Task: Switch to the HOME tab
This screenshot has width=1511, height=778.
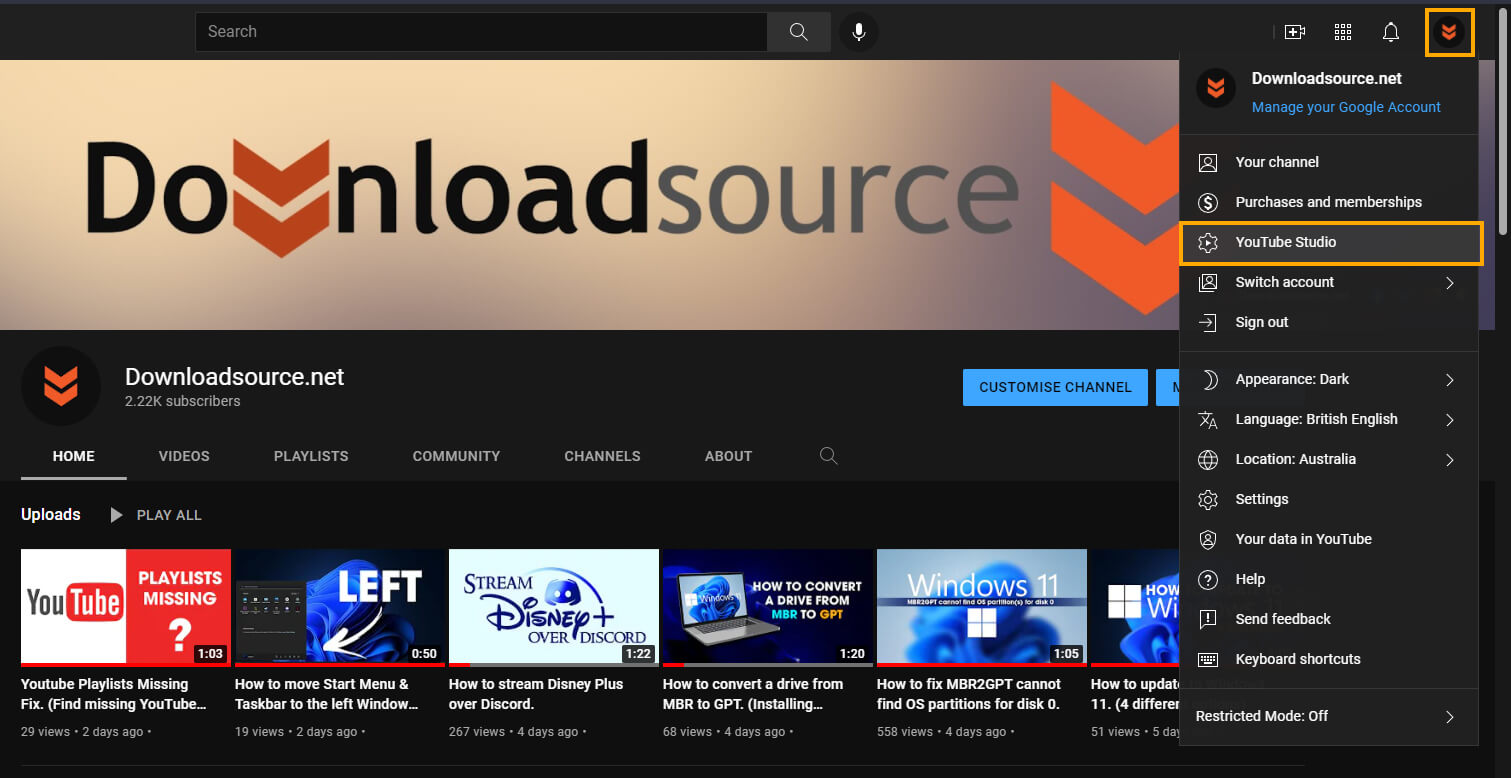Action: click(74, 456)
